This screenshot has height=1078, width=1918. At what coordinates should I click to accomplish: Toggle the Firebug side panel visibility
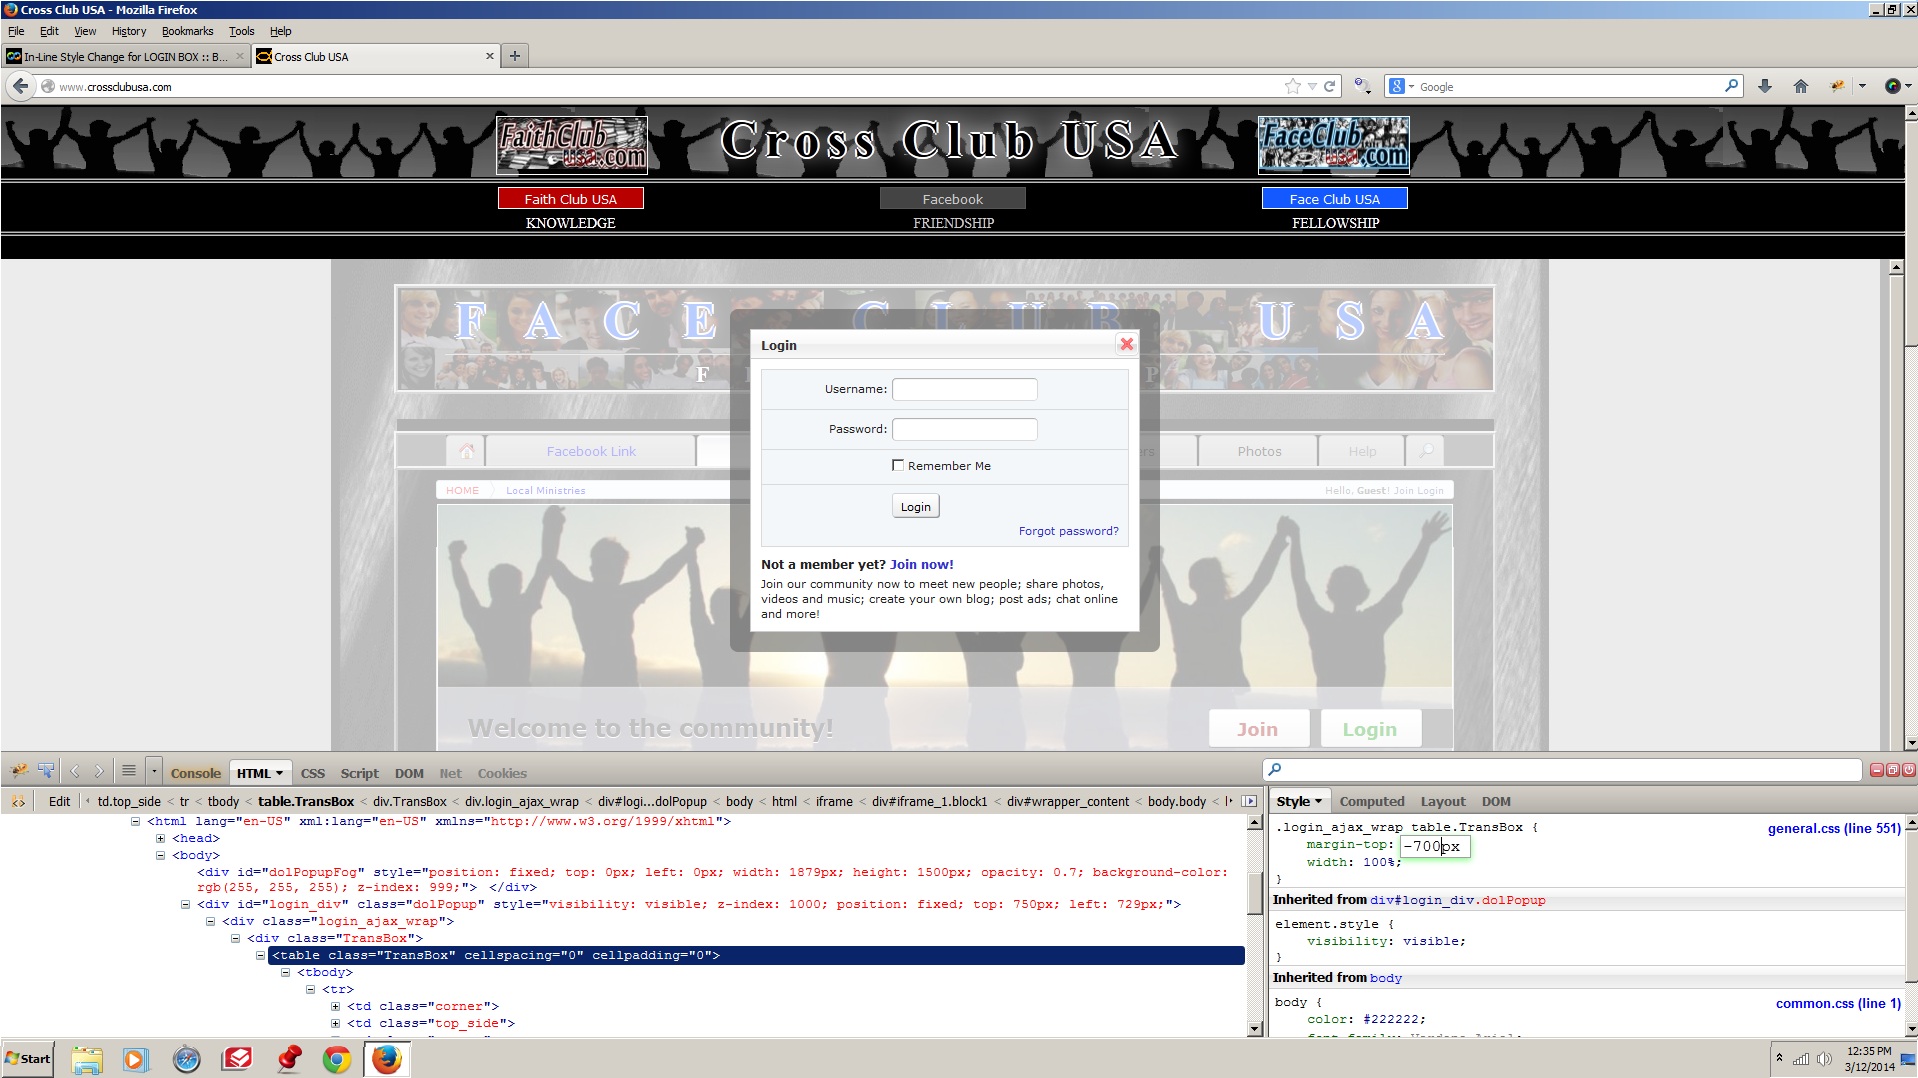1249,801
